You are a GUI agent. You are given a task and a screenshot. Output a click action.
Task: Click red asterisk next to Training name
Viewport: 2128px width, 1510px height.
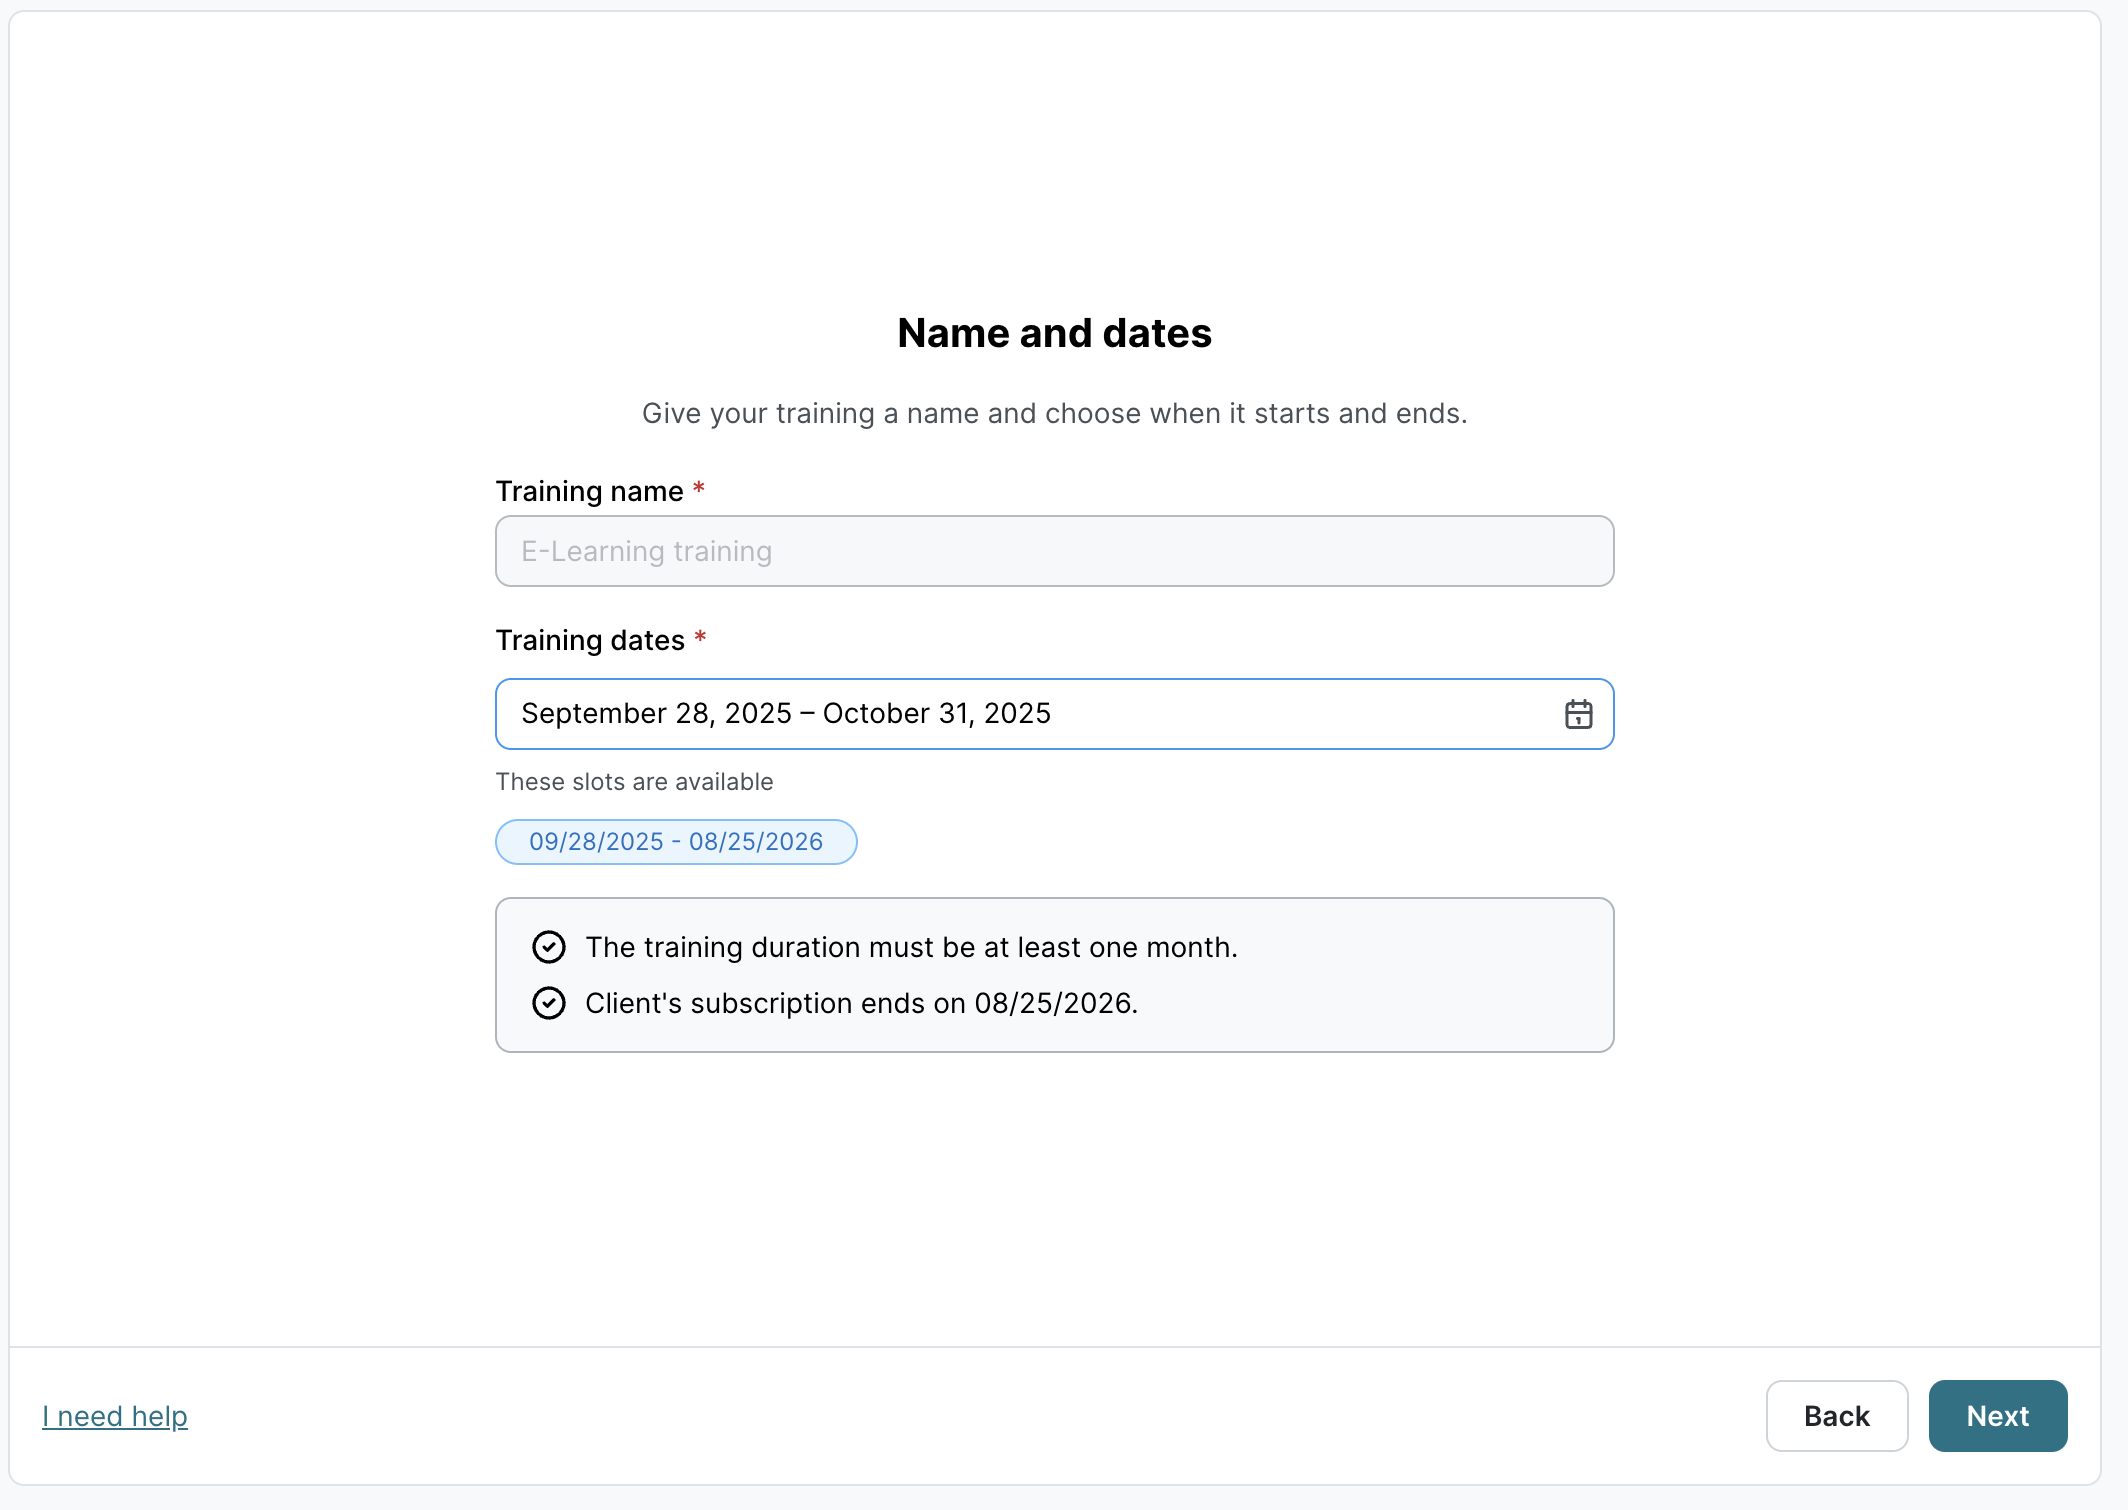(699, 489)
